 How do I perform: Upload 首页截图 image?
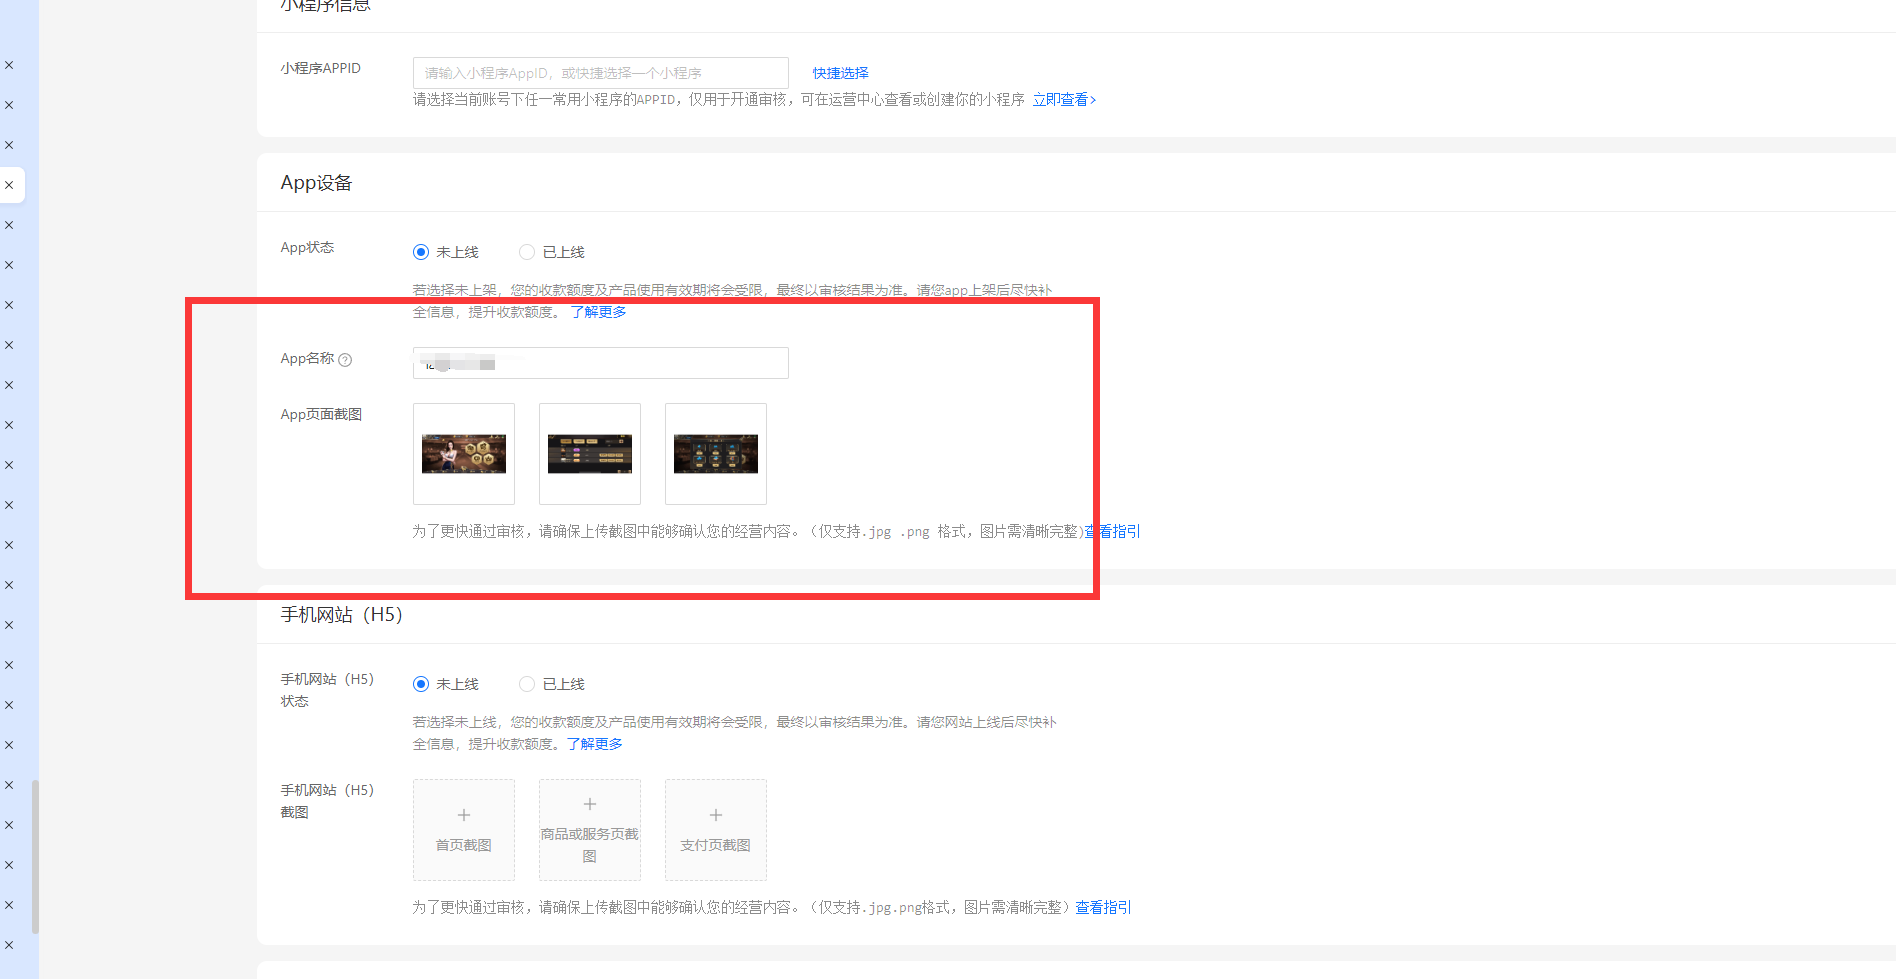pyautogui.click(x=464, y=830)
